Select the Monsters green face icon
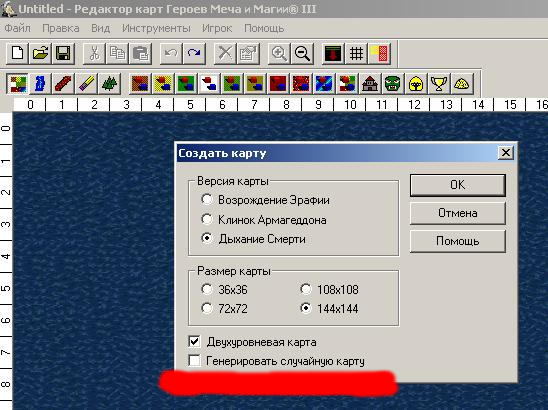 point(393,84)
